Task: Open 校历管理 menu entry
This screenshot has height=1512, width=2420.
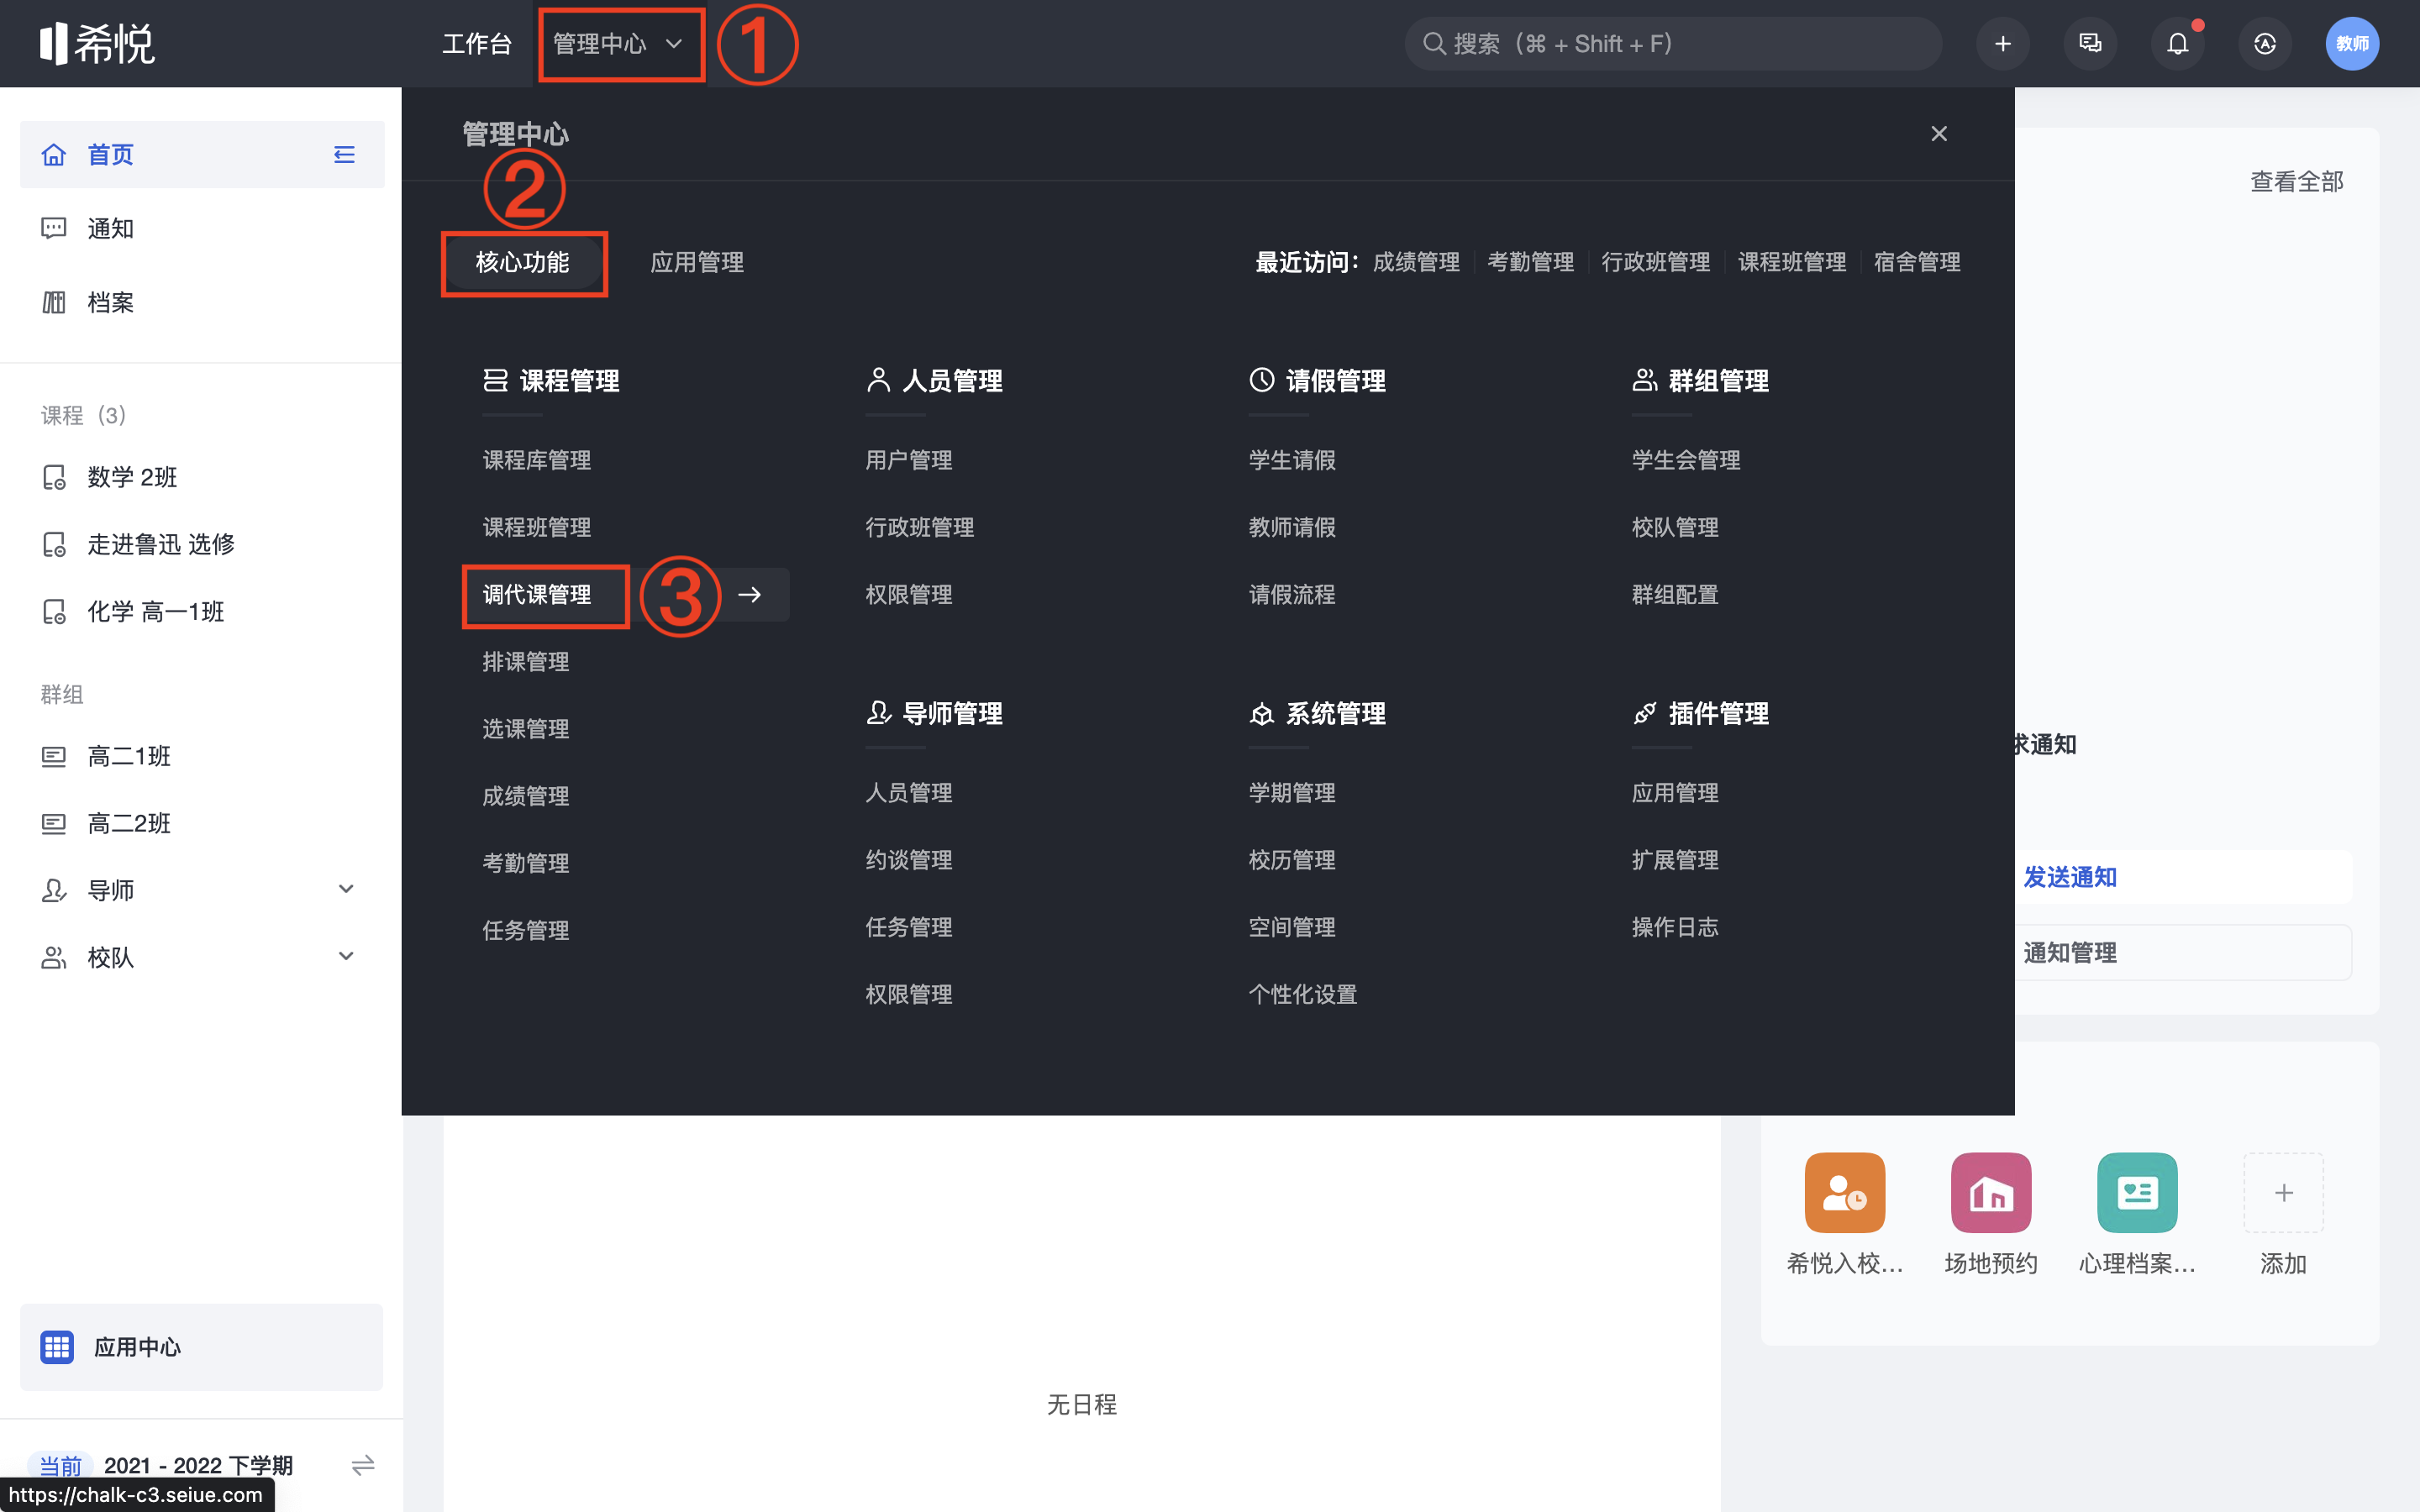Action: click(x=1292, y=860)
